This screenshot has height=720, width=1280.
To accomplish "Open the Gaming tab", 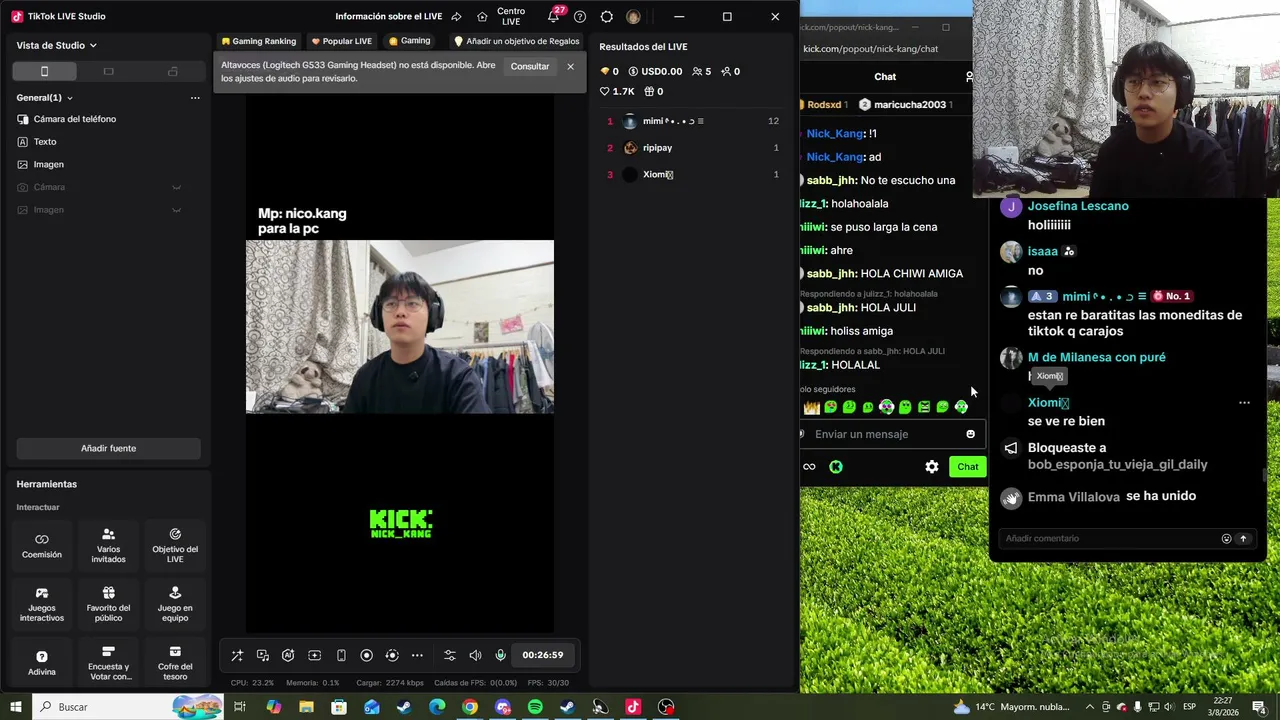I will pyautogui.click(x=409, y=41).
